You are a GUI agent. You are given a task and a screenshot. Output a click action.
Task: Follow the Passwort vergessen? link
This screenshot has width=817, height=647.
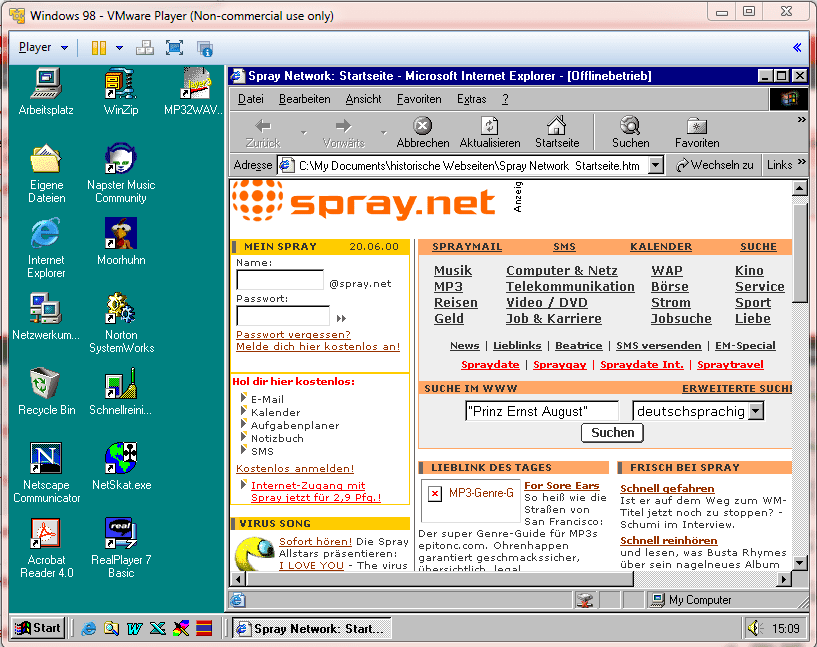(293, 334)
